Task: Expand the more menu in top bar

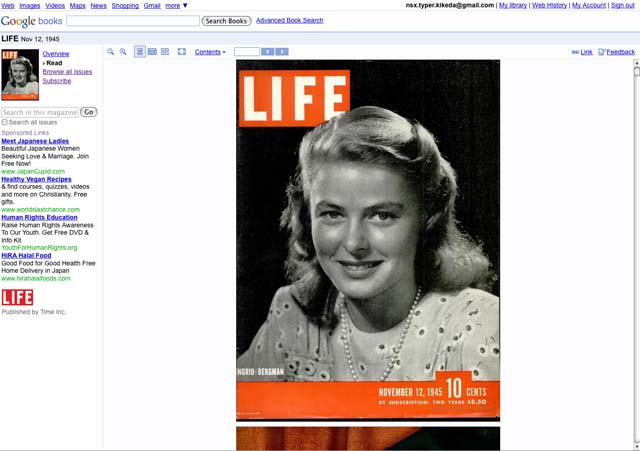Action: [176, 6]
